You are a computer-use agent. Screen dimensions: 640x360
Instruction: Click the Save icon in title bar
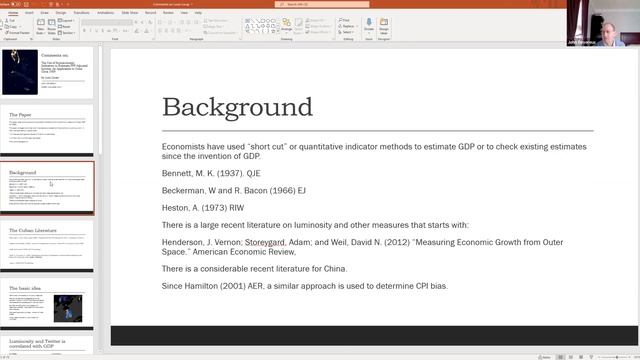(27, 4)
